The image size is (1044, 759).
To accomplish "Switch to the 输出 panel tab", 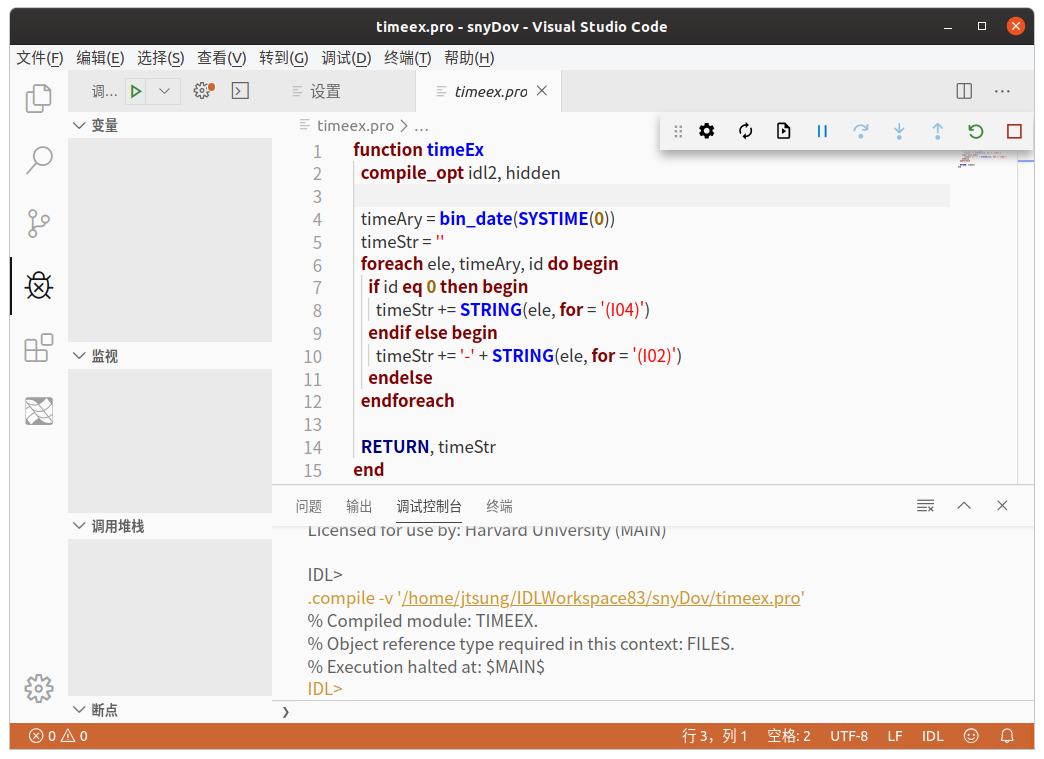I will point(359,506).
